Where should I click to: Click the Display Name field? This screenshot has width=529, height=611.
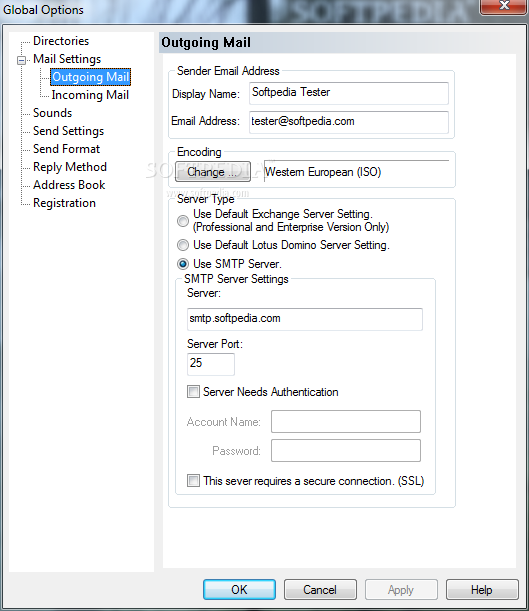[x=349, y=93]
